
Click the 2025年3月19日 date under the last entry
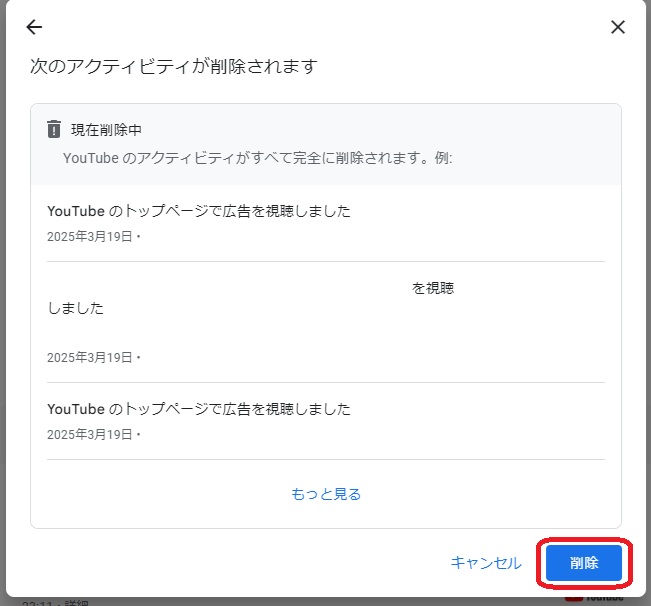point(90,434)
